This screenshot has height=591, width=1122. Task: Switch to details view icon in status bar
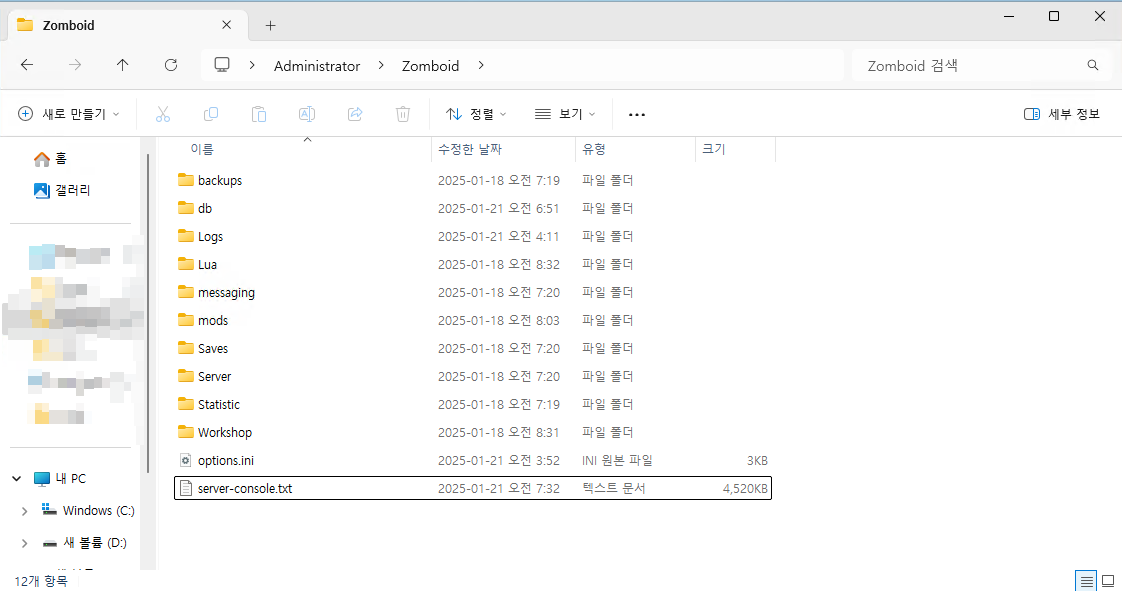point(1086,580)
